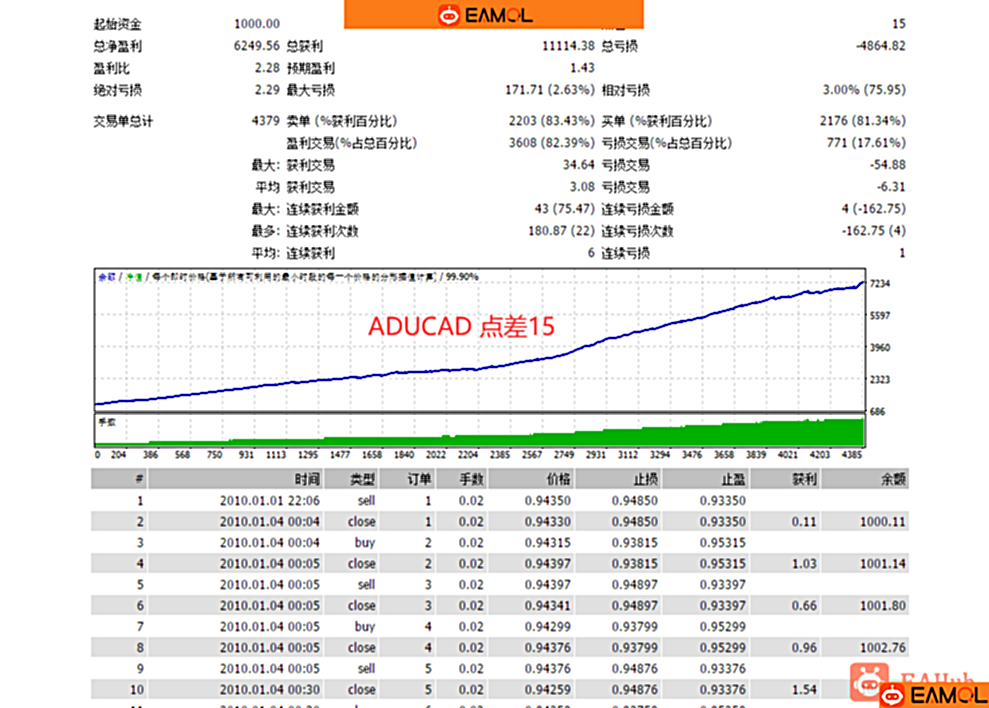Click the 类型 column header

point(362,479)
